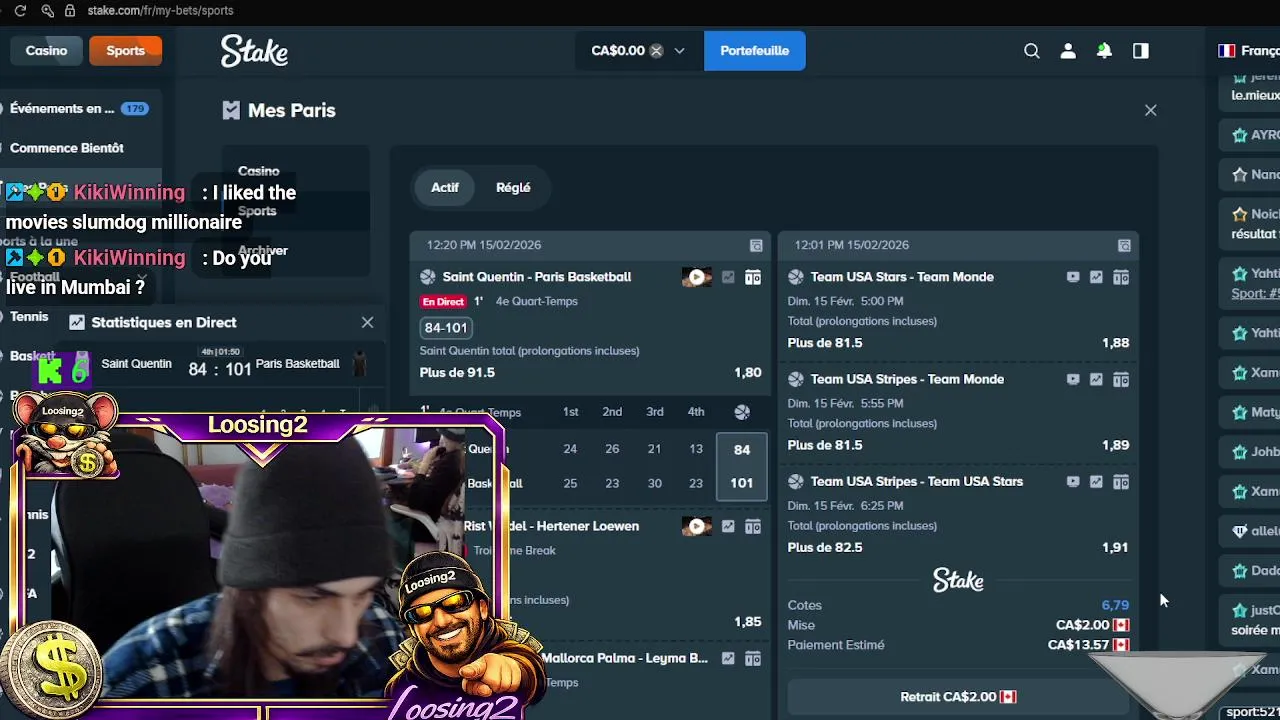
Task: Open the user profile icon
Action: [1068, 51]
